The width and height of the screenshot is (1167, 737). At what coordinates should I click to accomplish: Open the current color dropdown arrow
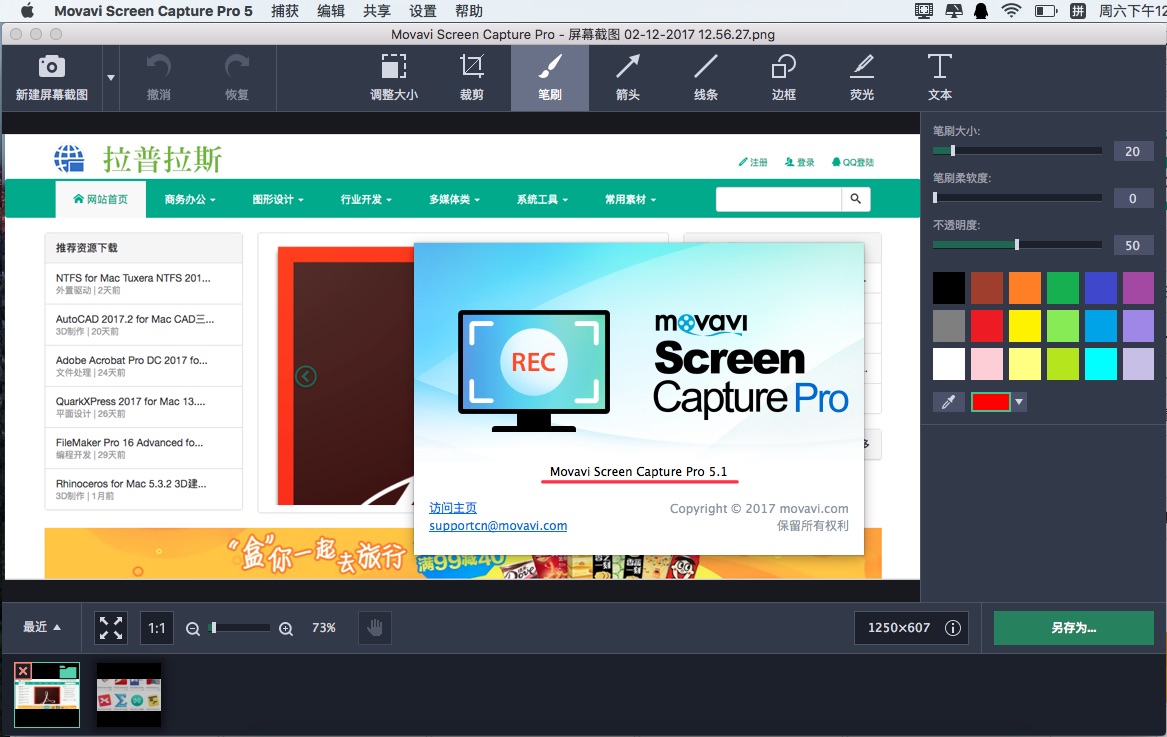(x=1019, y=402)
